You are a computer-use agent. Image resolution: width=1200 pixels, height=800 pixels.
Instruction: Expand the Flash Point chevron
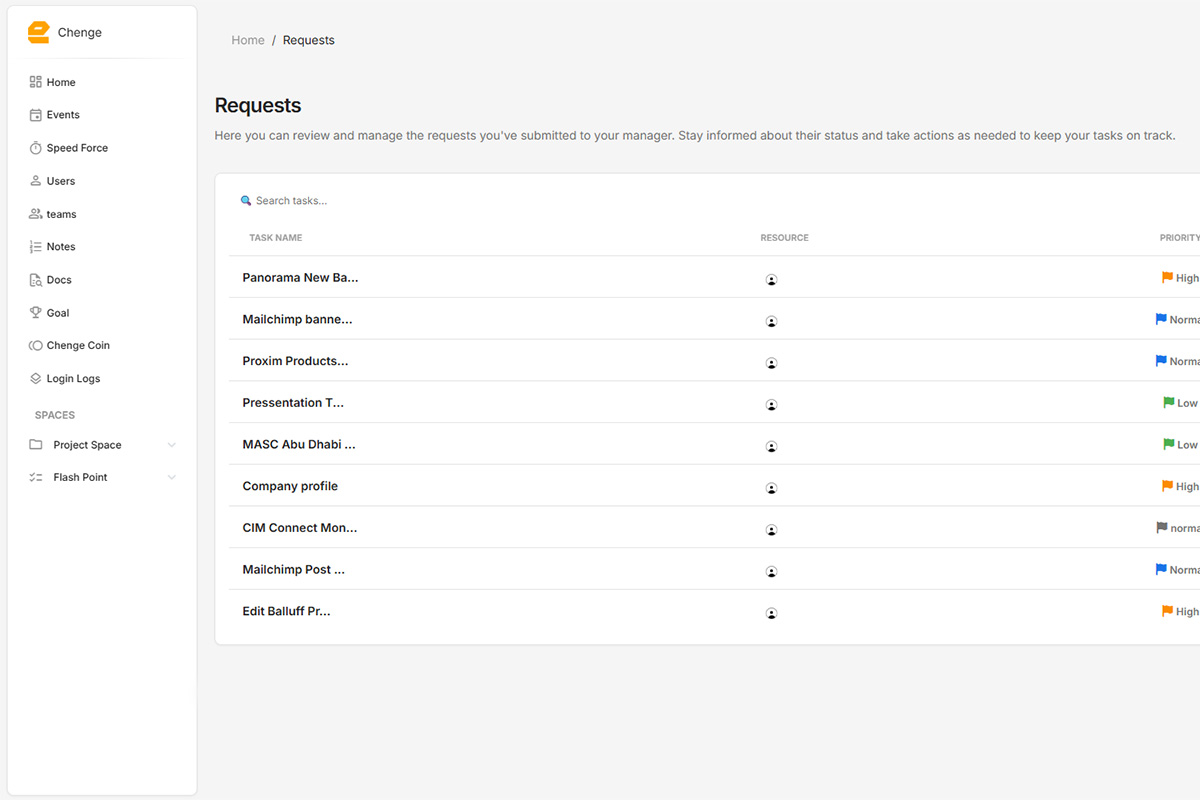[x=172, y=478]
